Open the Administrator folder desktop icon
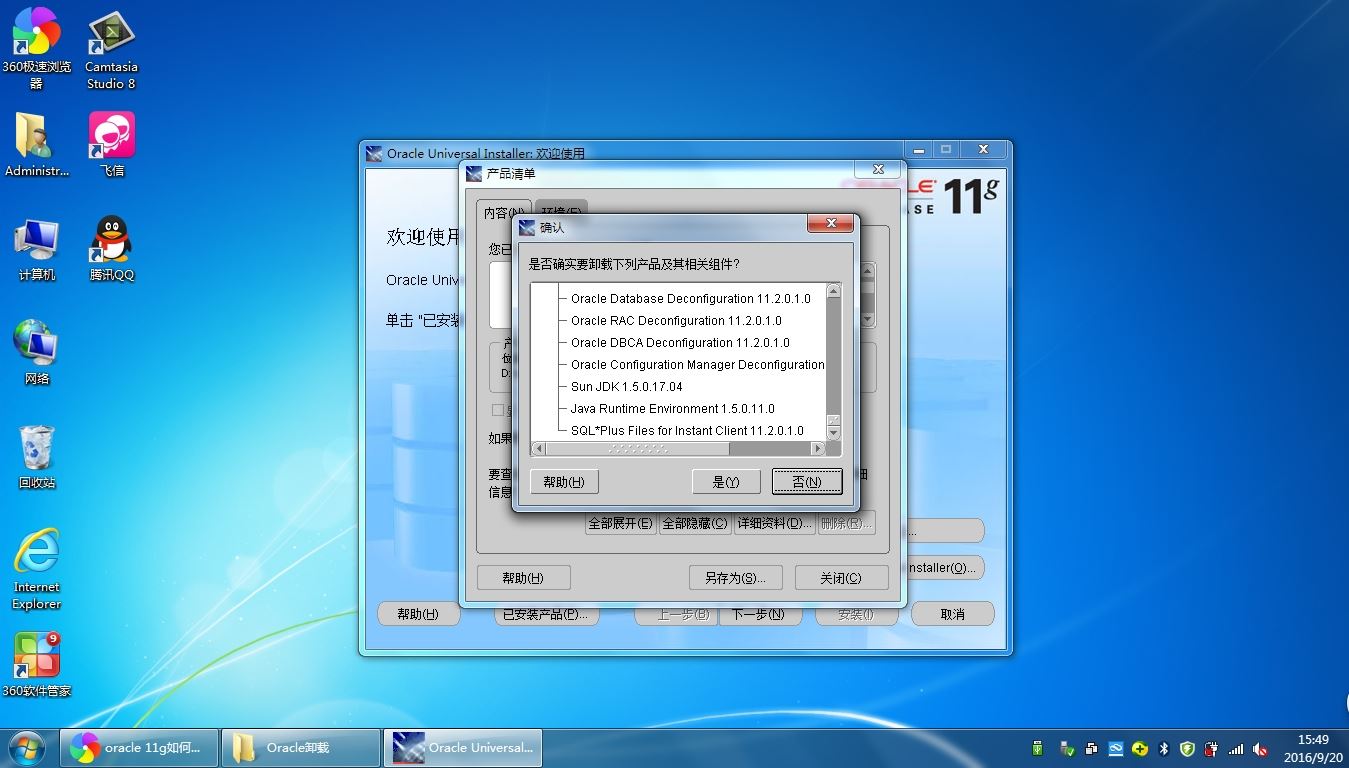Viewport: 1349px width, 768px height. point(36,143)
